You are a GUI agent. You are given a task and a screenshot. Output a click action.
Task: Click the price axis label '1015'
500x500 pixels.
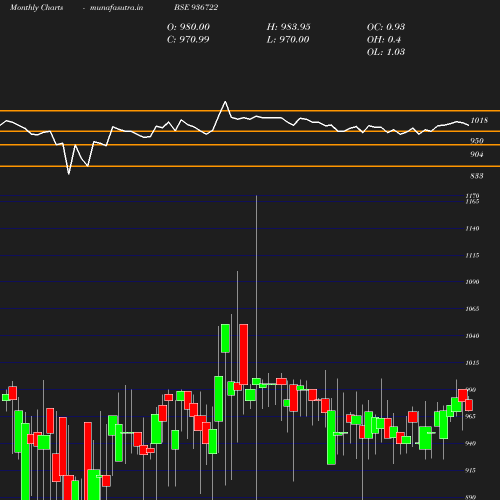[472, 363]
